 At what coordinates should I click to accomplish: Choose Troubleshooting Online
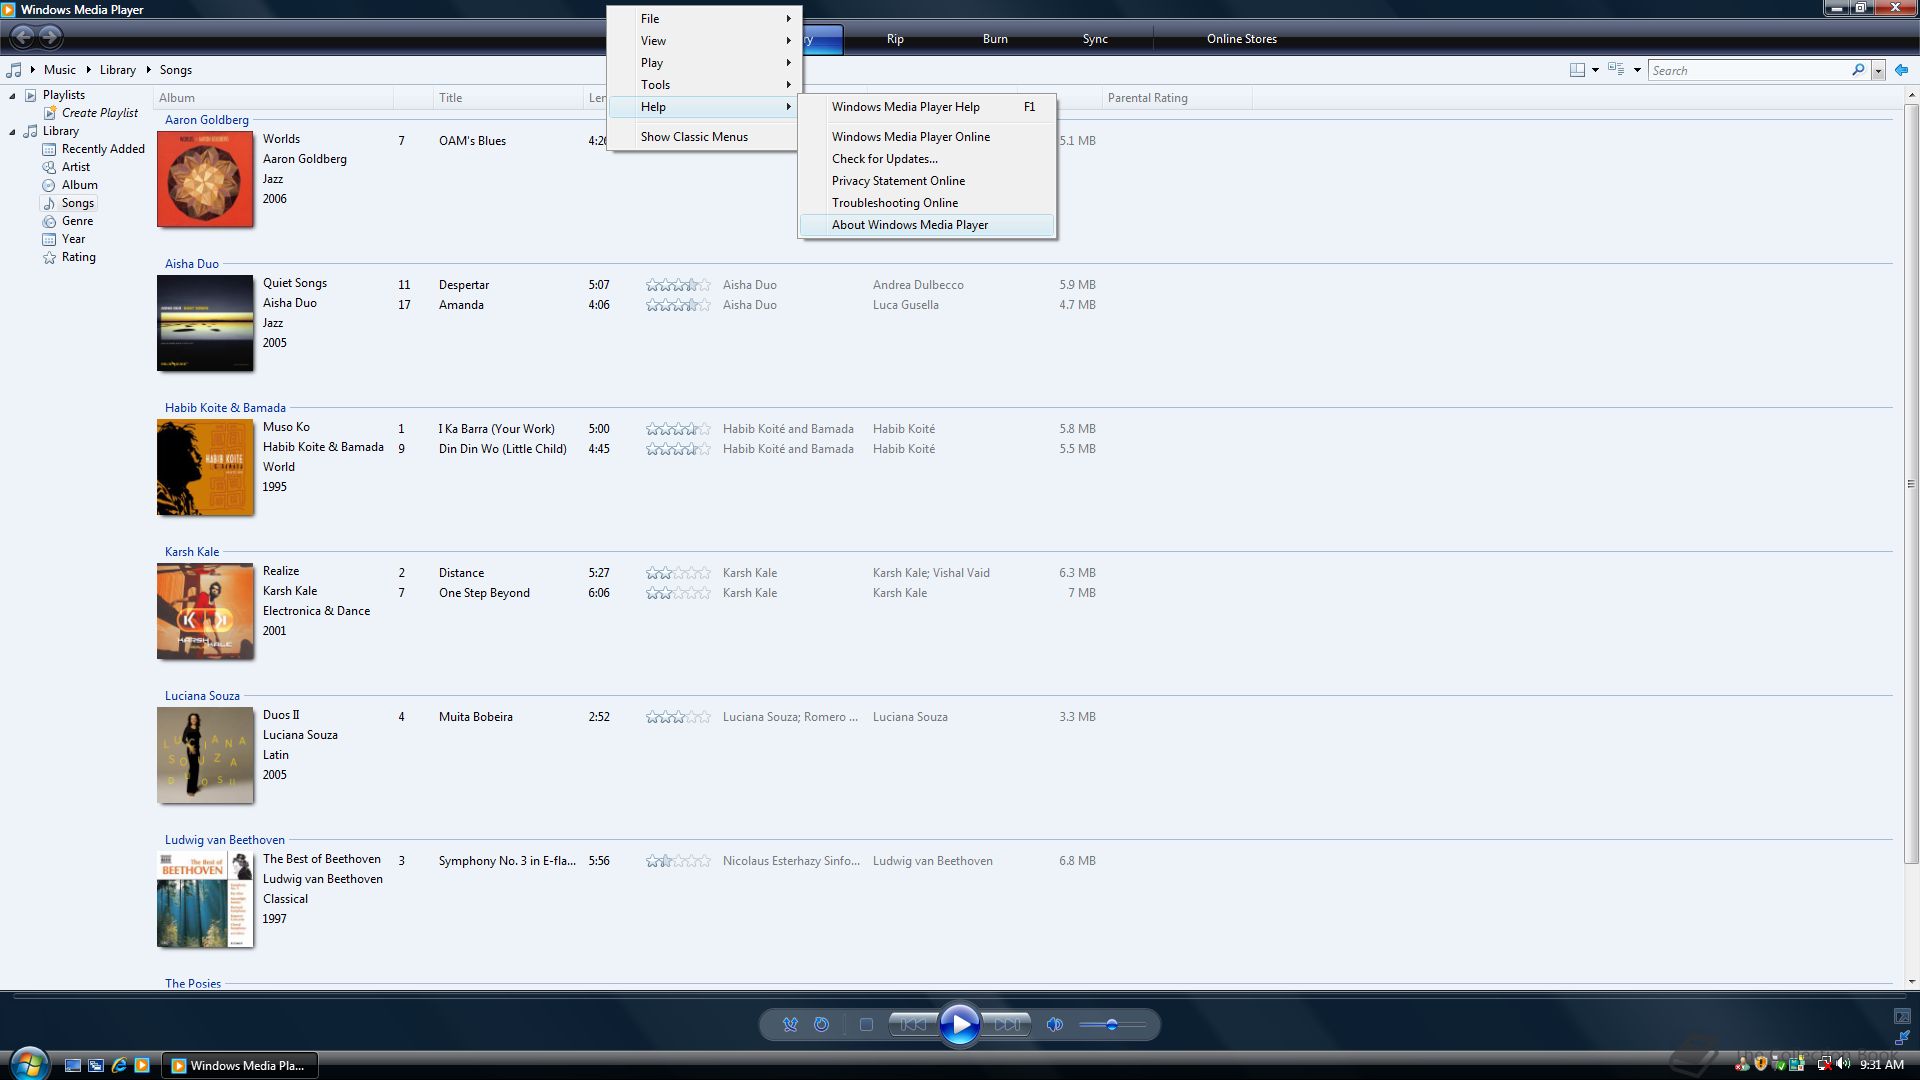coord(927,203)
